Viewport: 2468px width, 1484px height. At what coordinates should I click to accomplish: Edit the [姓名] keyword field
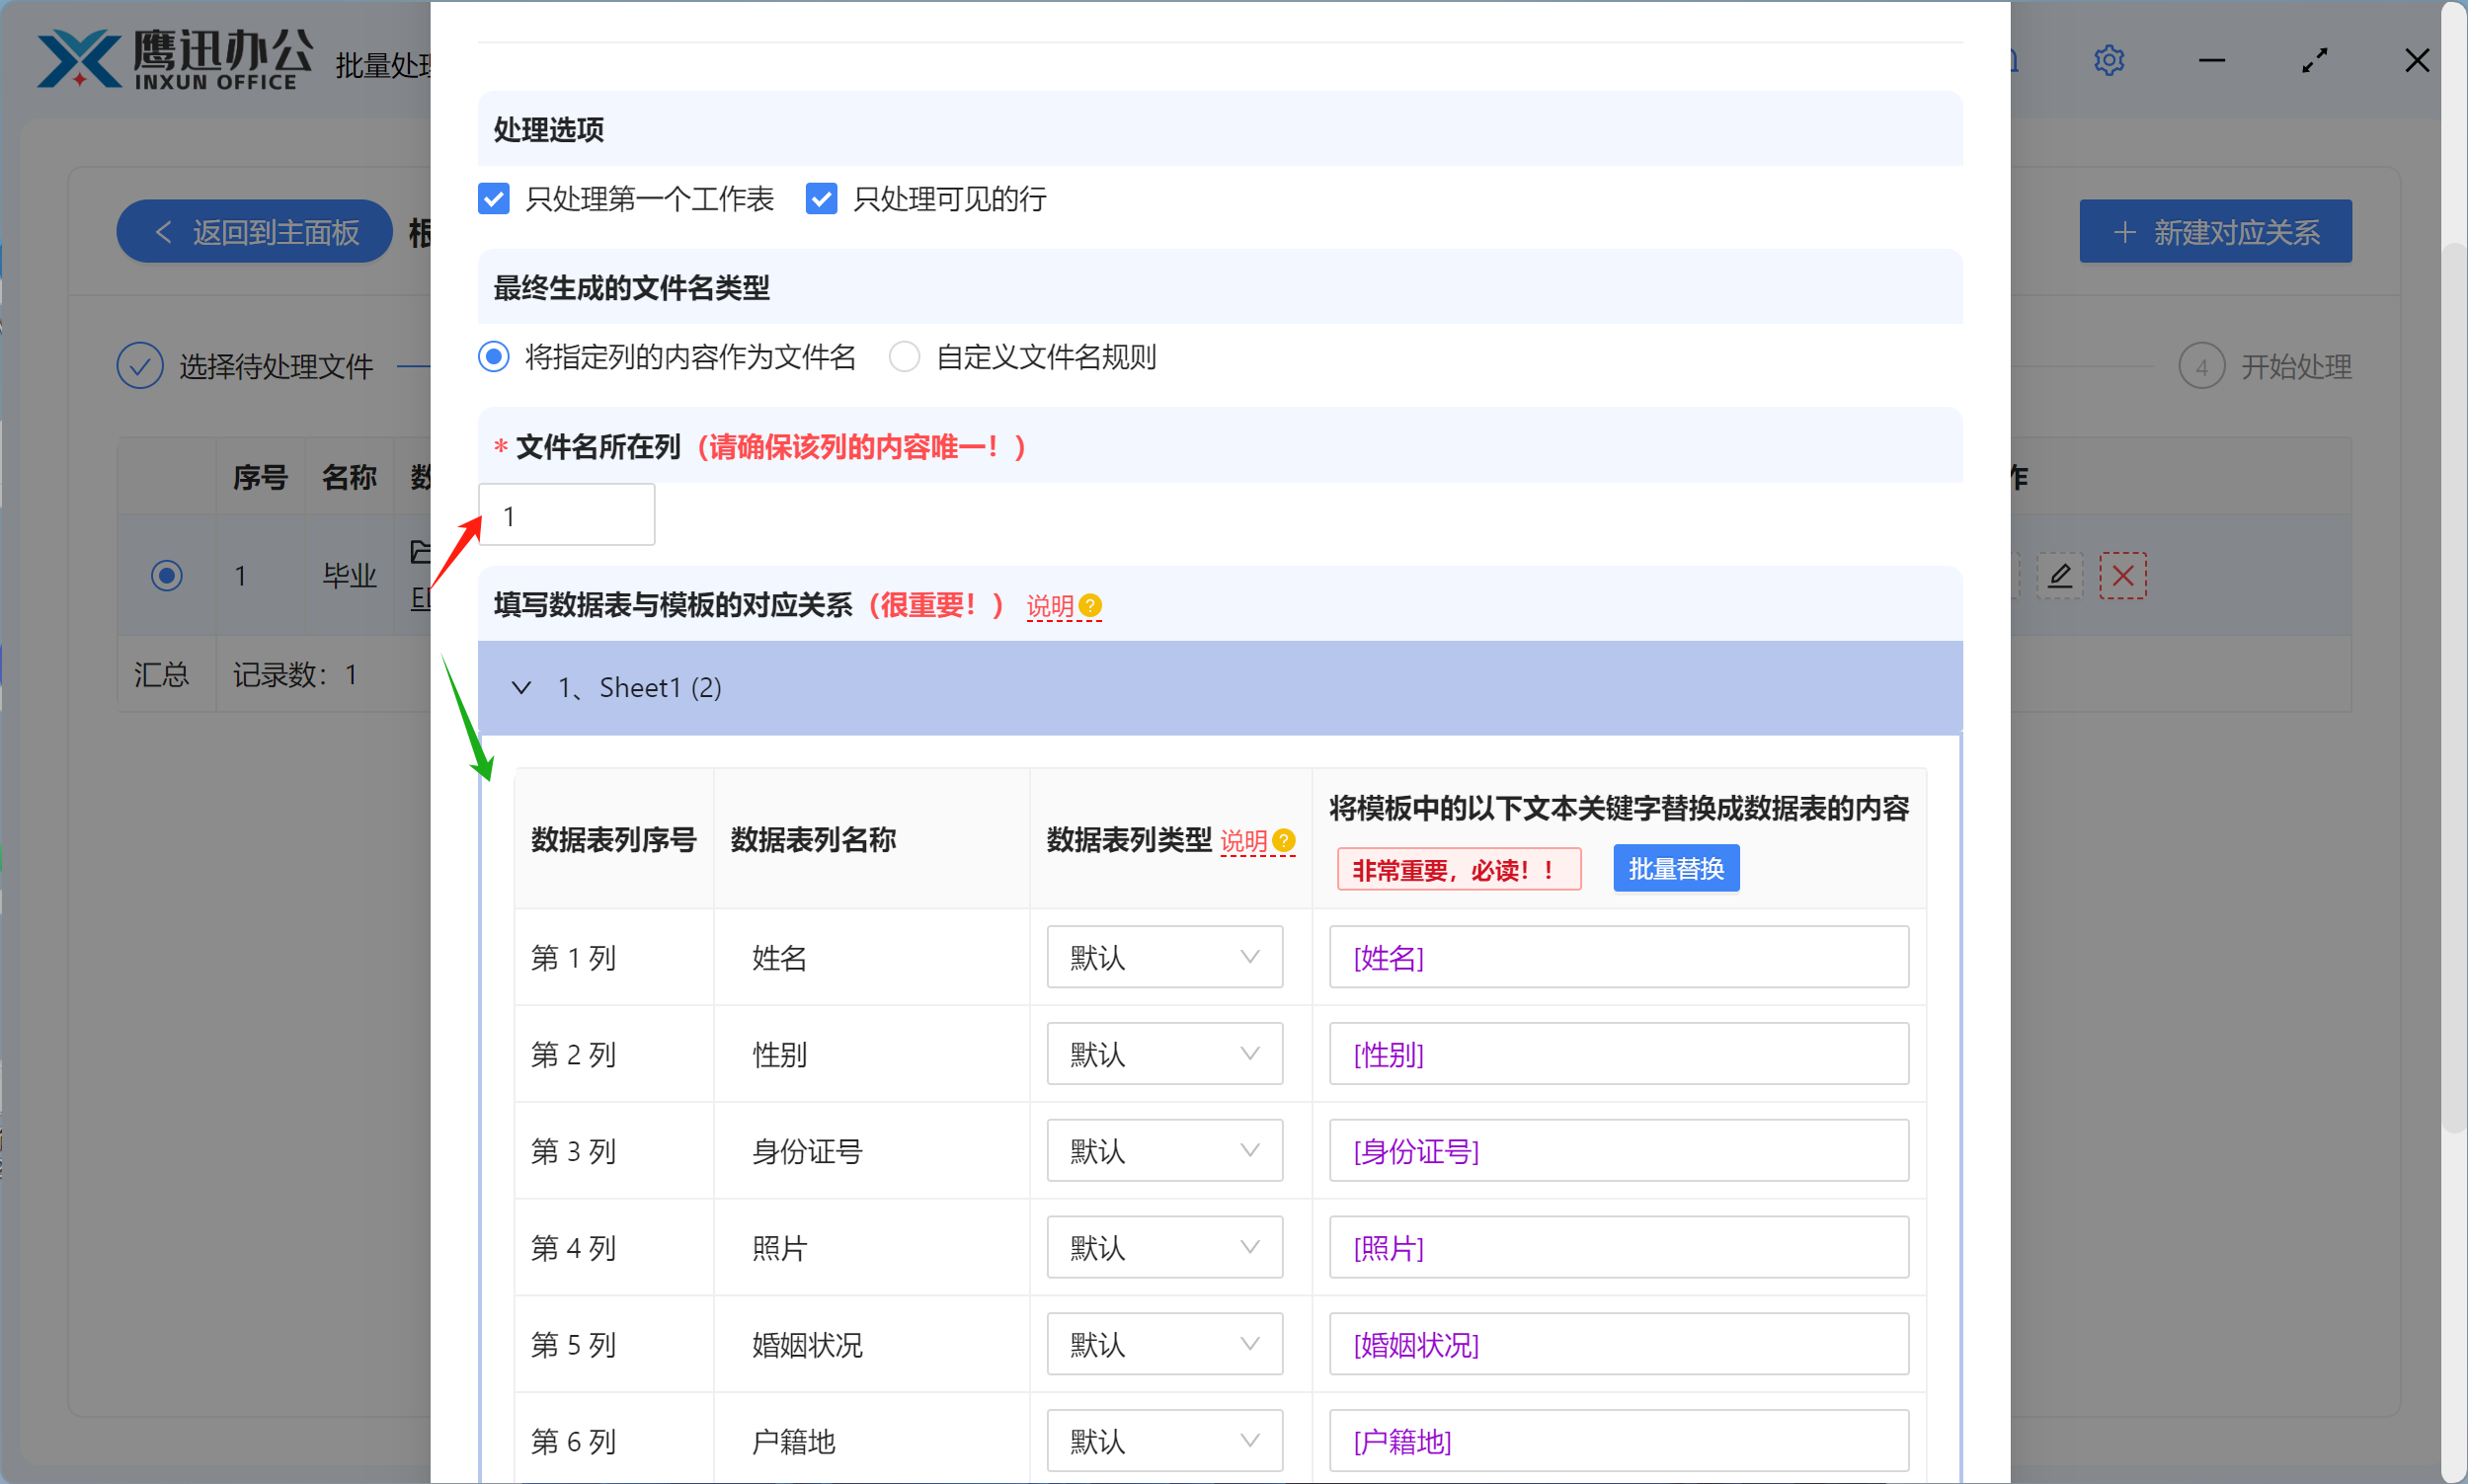pyautogui.click(x=1618, y=957)
